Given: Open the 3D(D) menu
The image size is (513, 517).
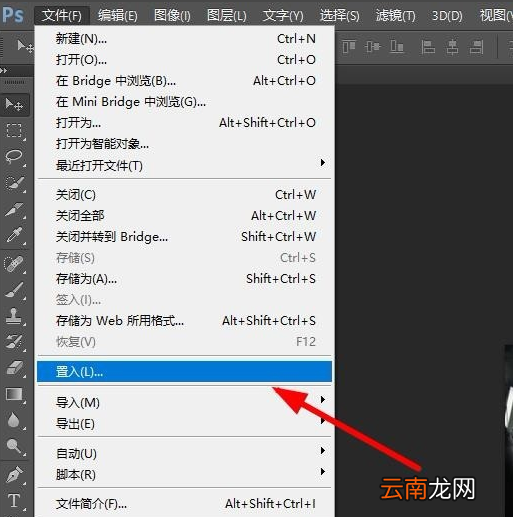Looking at the screenshot, I should click(x=447, y=16).
